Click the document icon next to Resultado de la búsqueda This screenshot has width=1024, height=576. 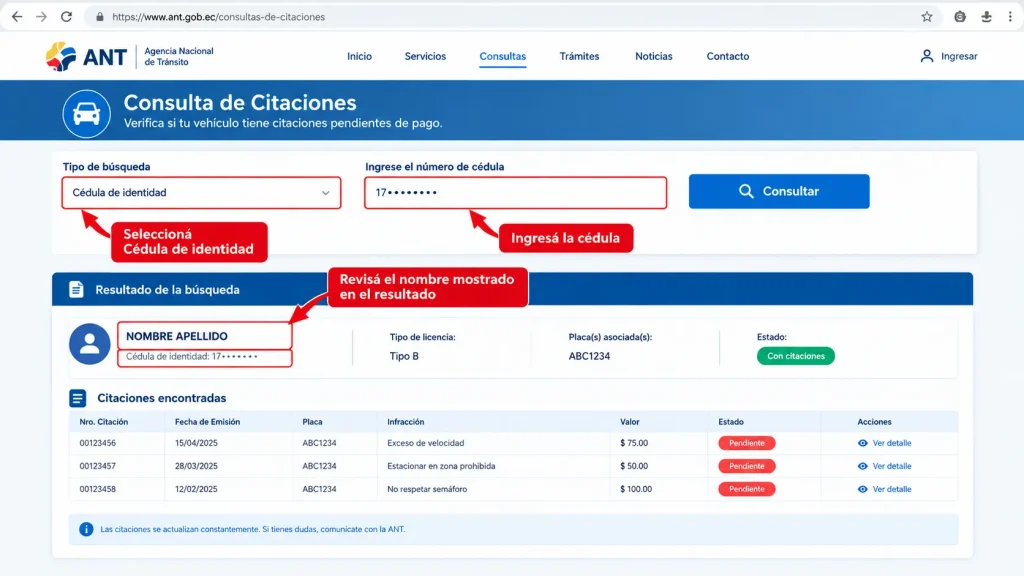point(76,289)
